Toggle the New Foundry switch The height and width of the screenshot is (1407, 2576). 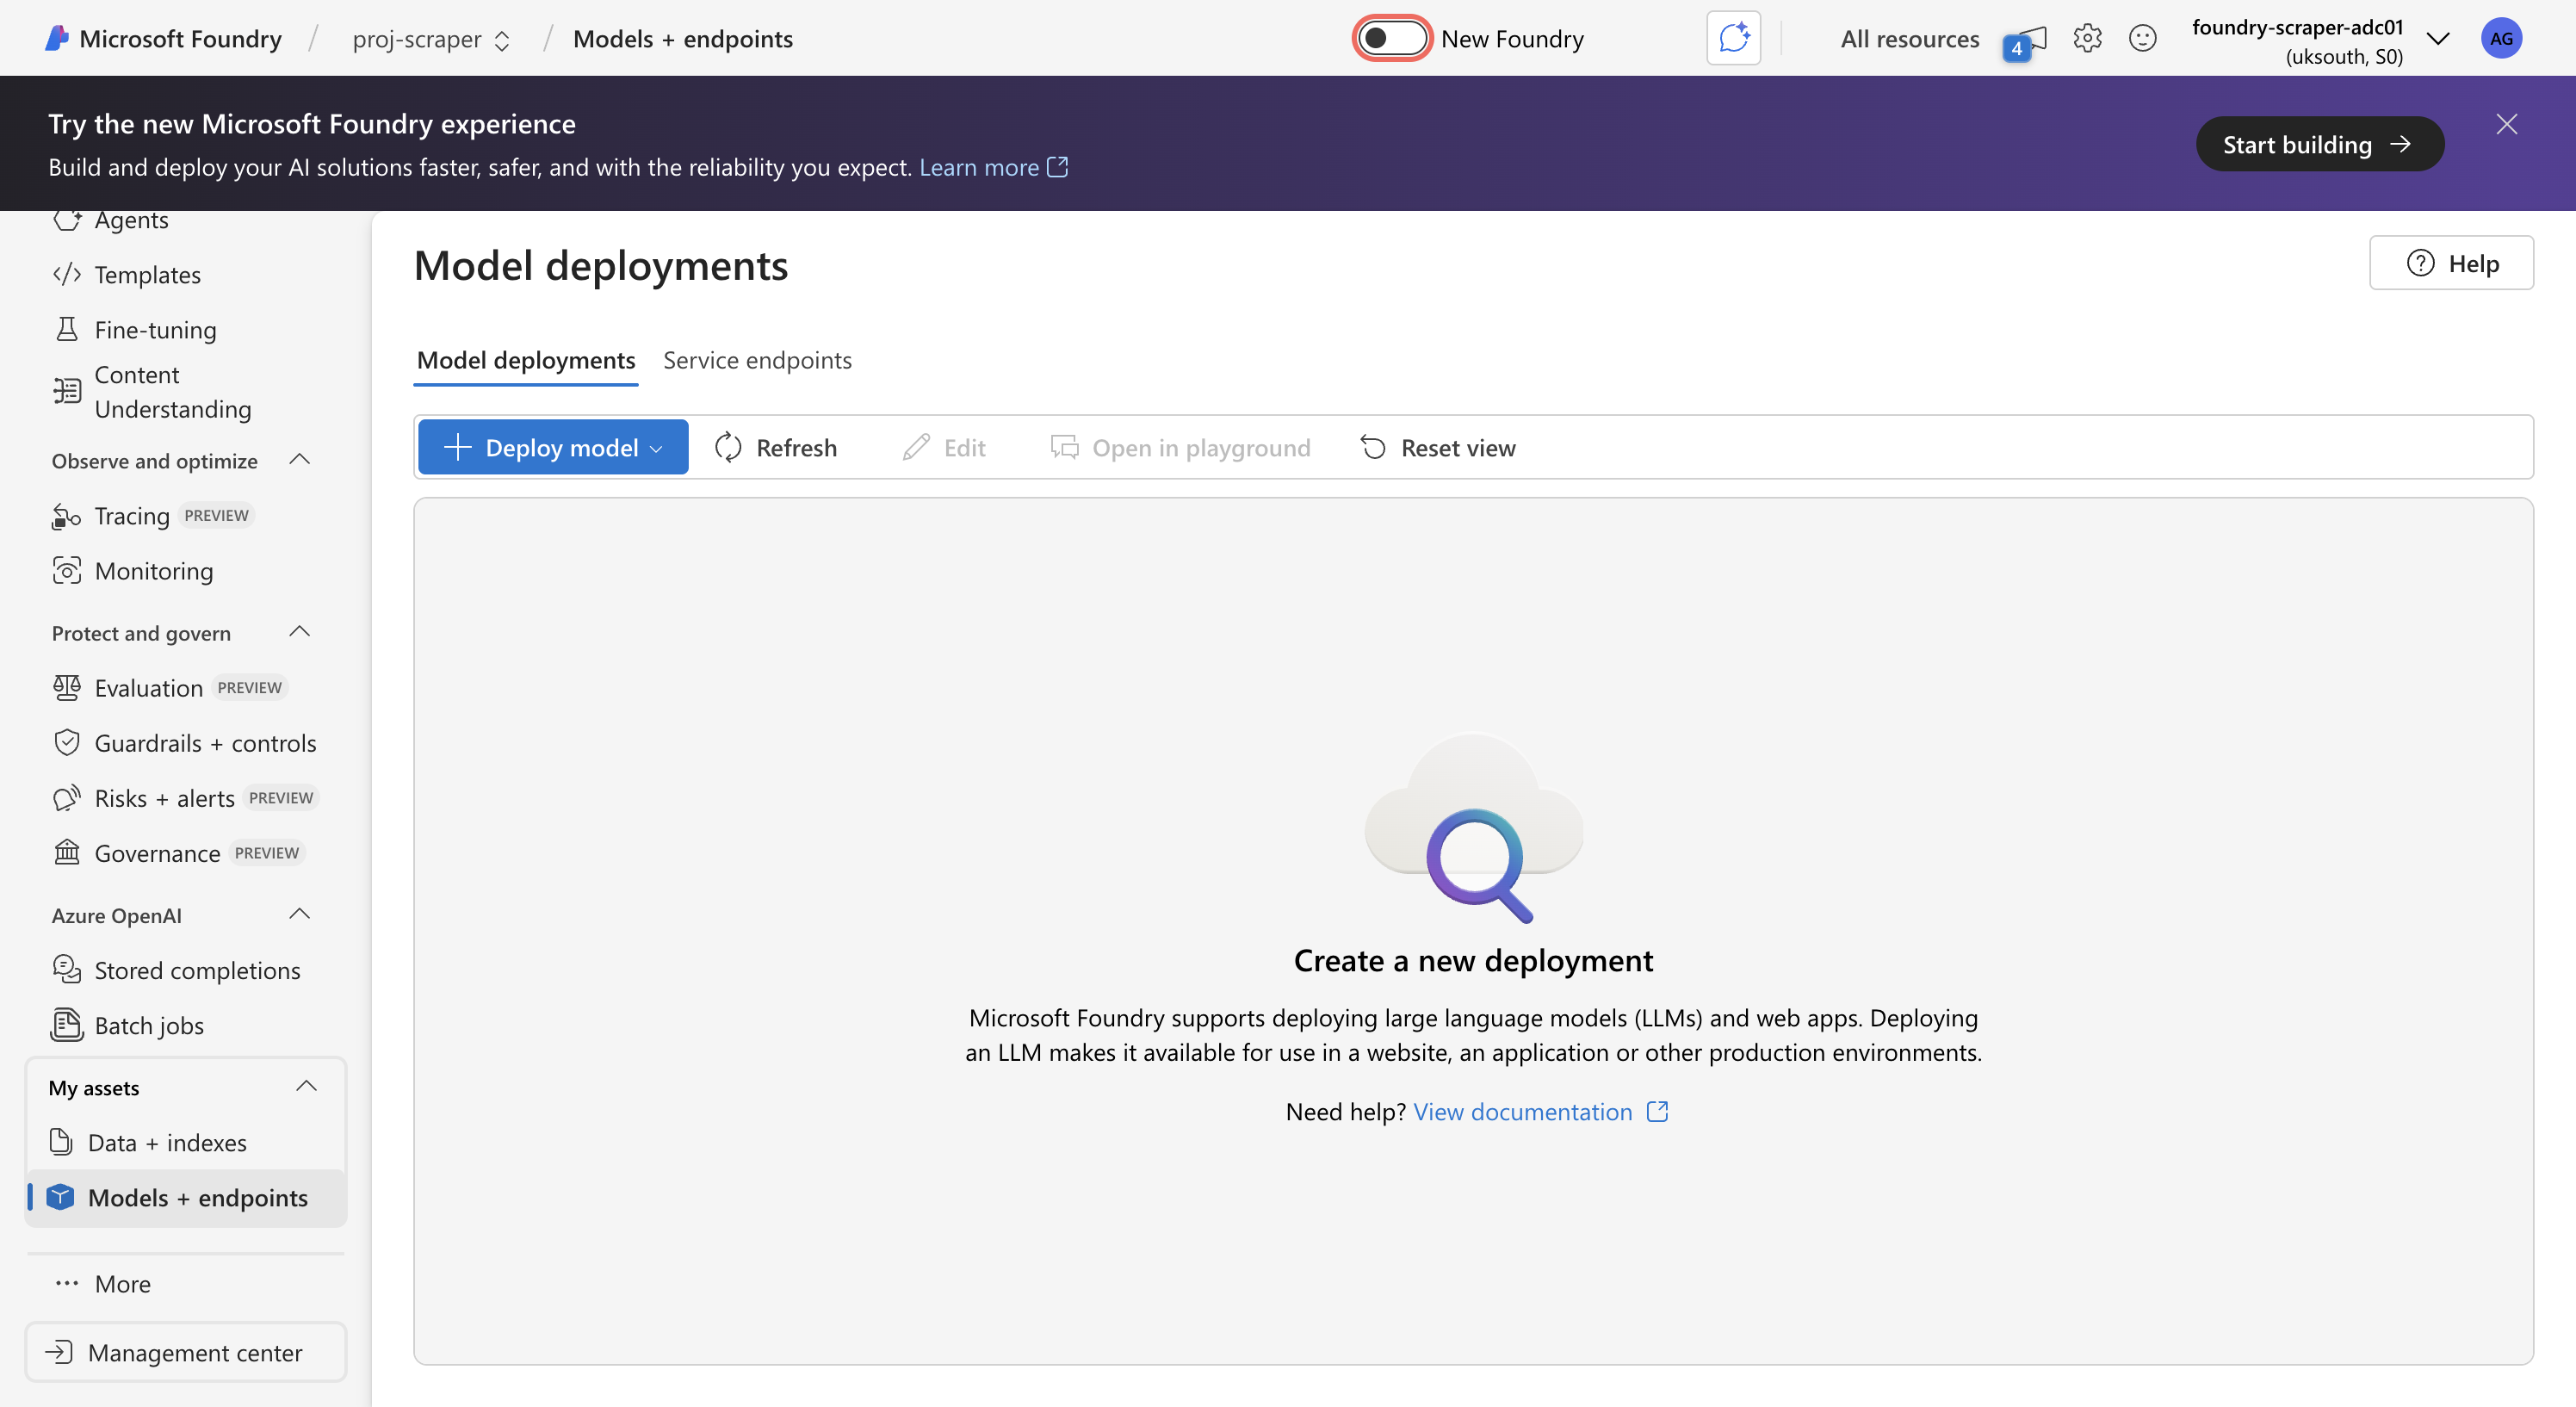tap(1391, 39)
